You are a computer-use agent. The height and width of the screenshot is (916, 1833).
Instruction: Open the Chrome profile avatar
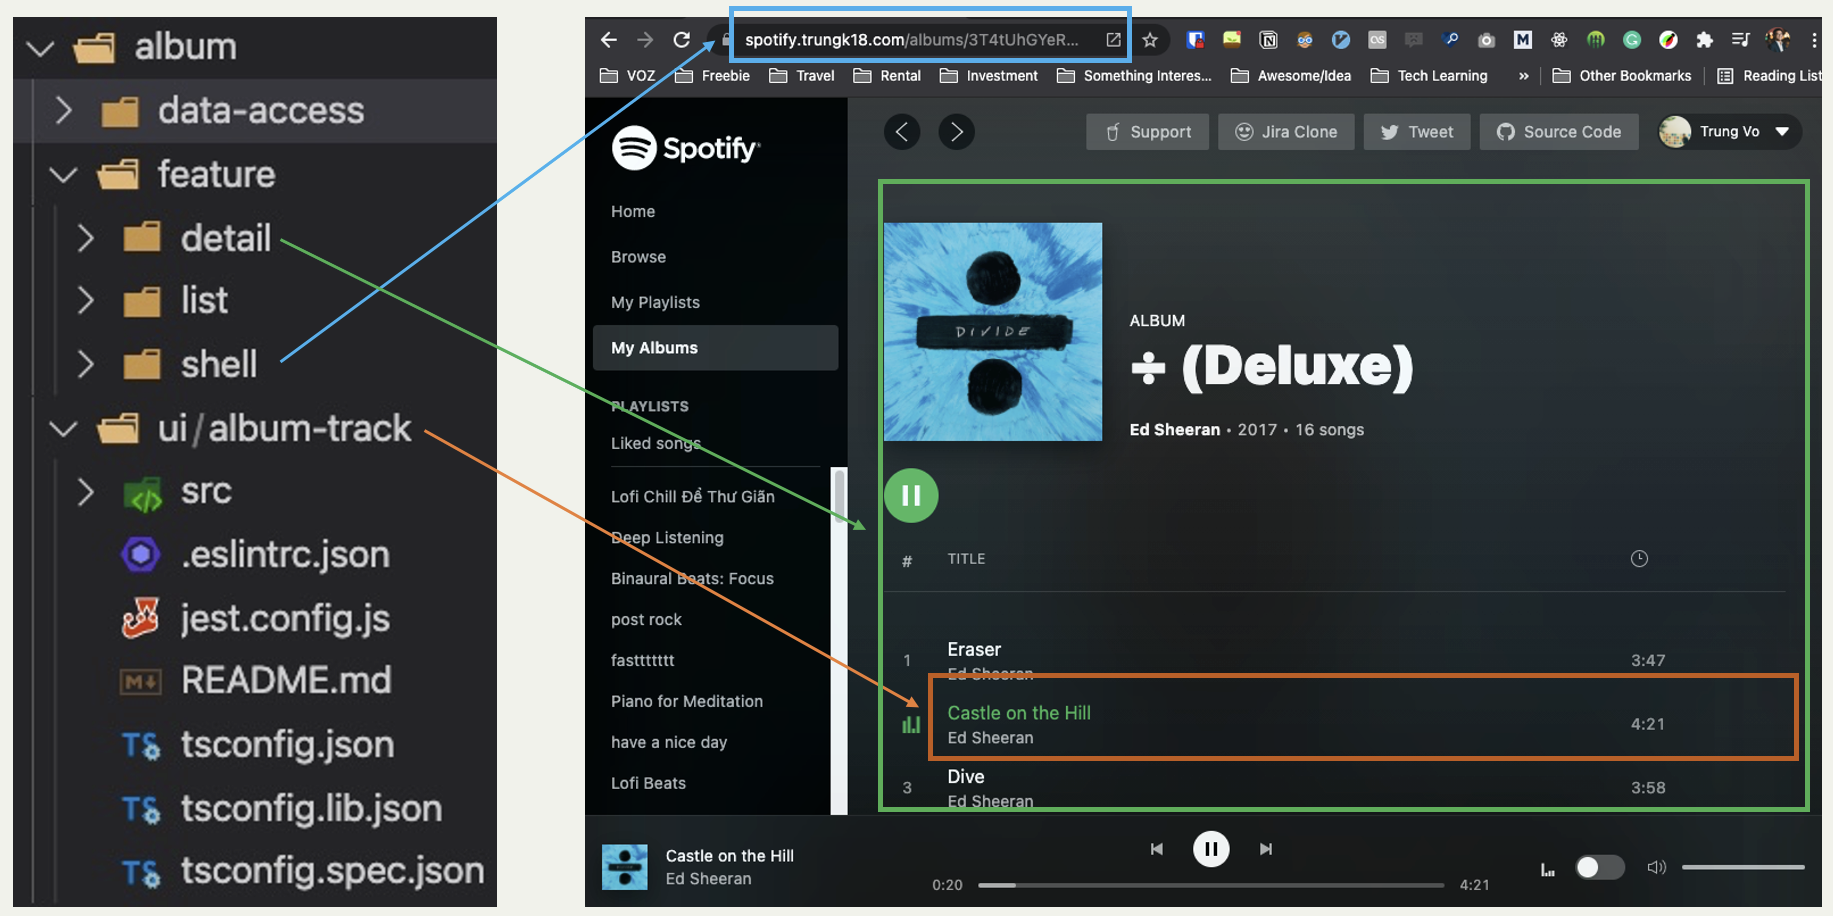(x=1778, y=40)
